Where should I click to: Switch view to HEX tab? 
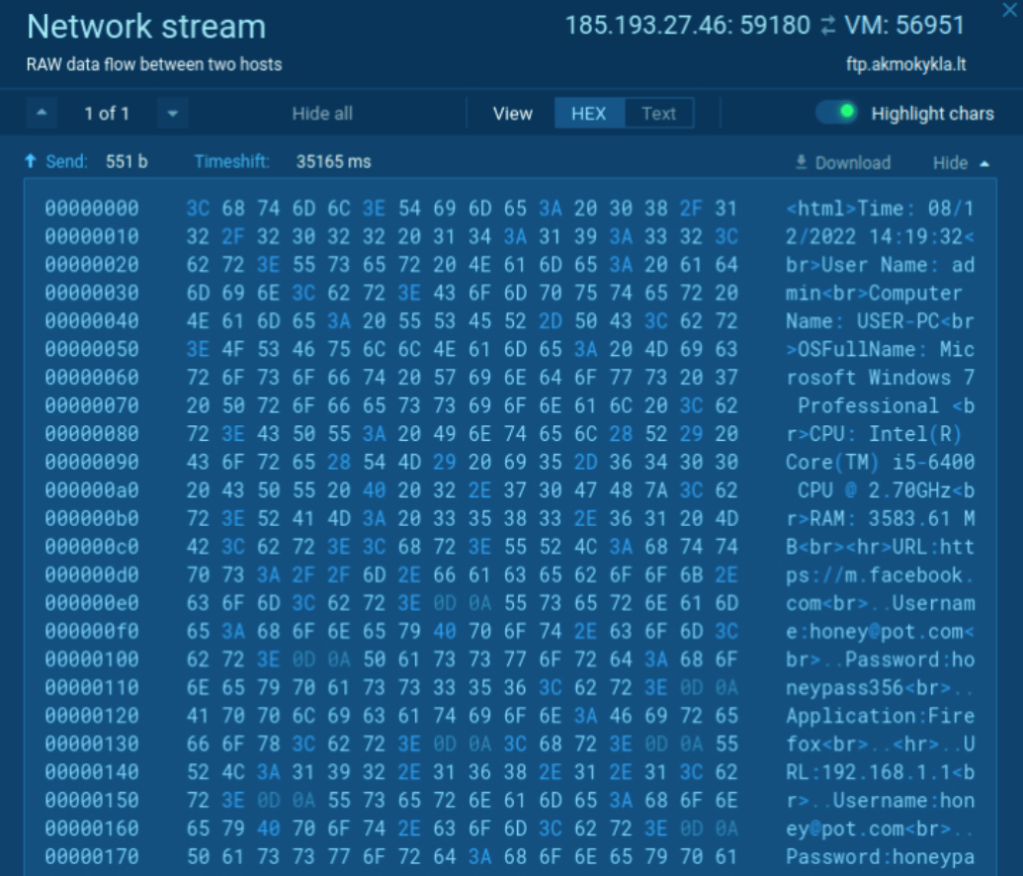(x=588, y=113)
